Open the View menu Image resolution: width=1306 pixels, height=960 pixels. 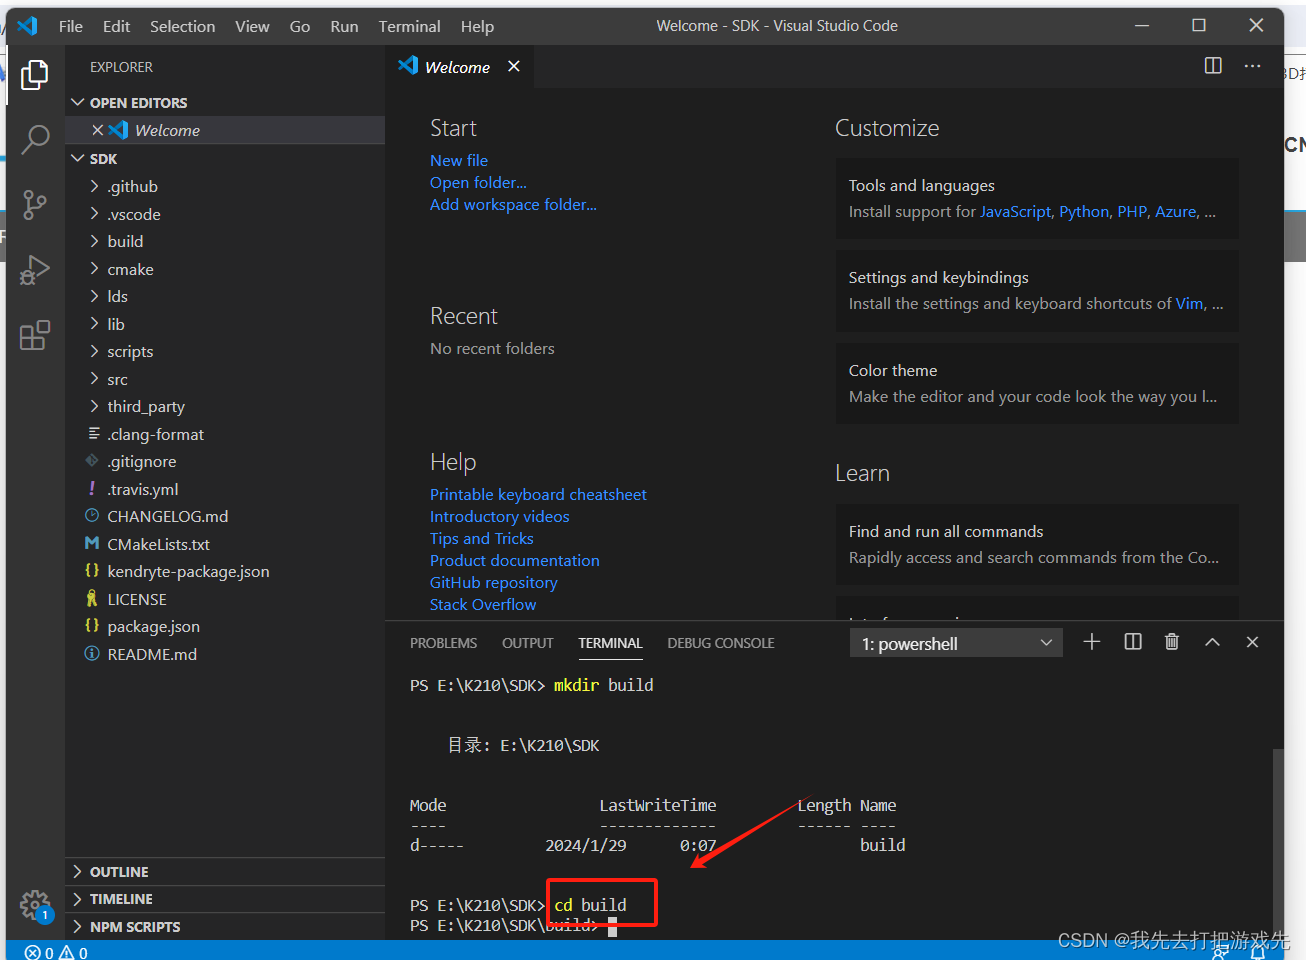pos(252,26)
